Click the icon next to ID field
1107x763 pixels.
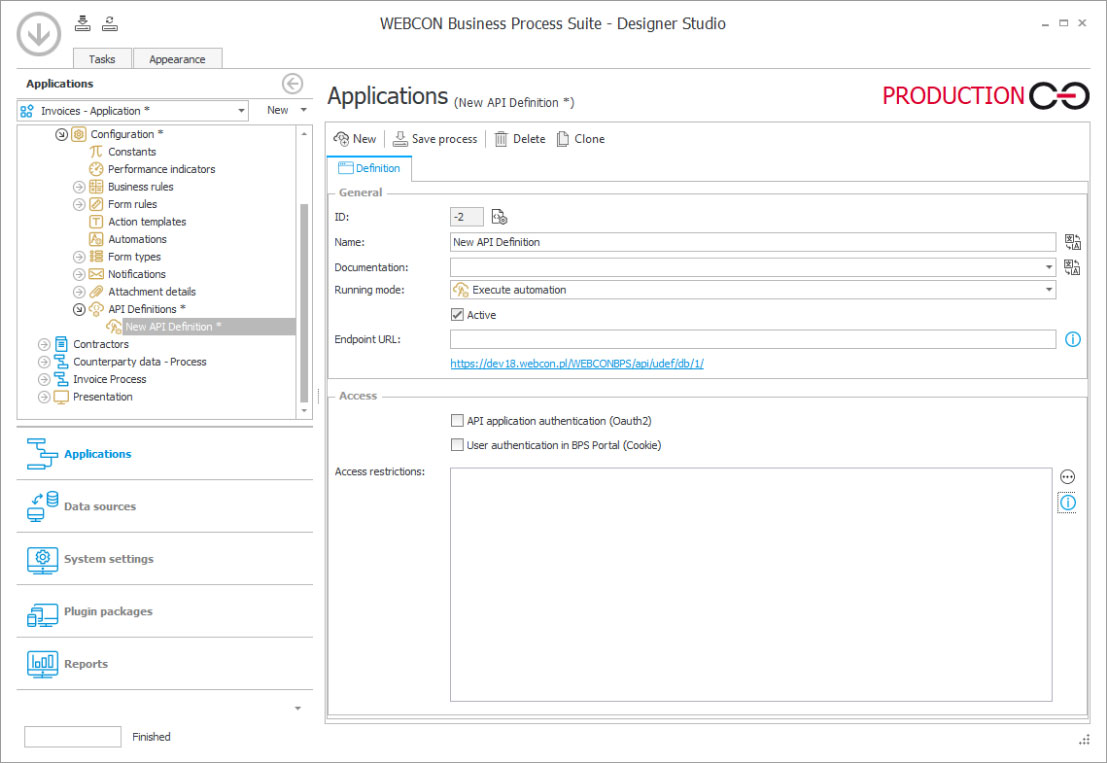pos(499,217)
